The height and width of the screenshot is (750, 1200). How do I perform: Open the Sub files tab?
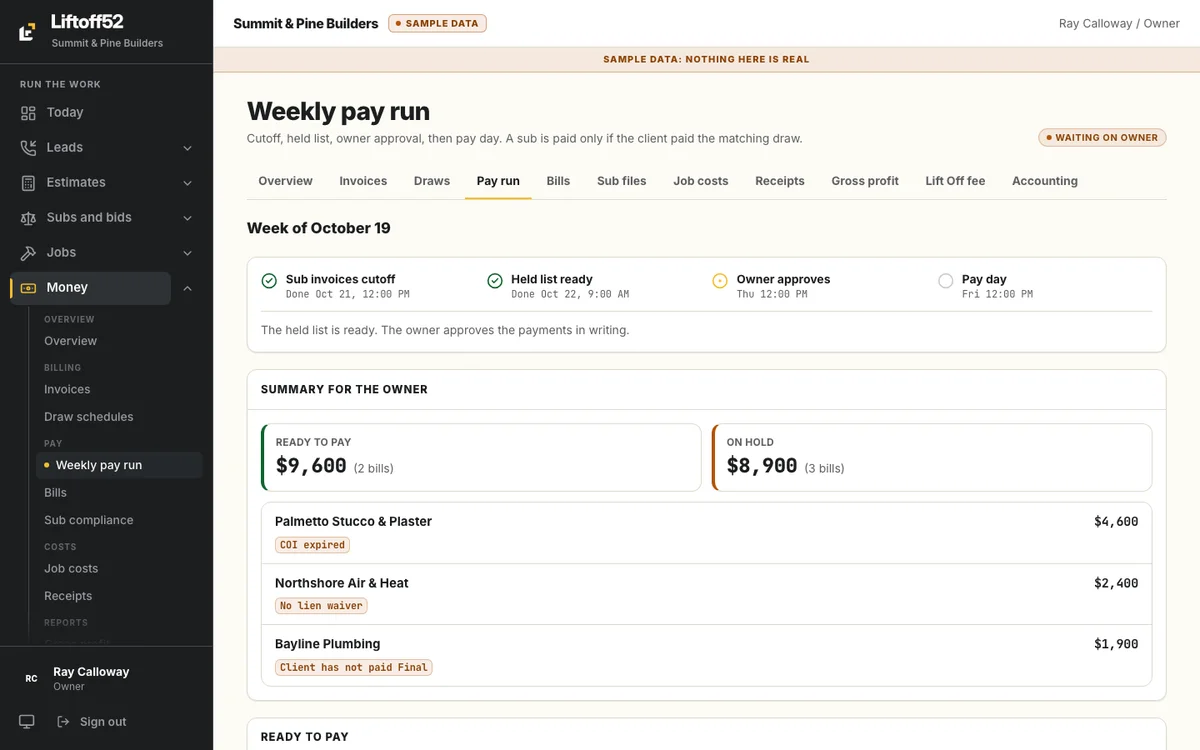pos(622,181)
